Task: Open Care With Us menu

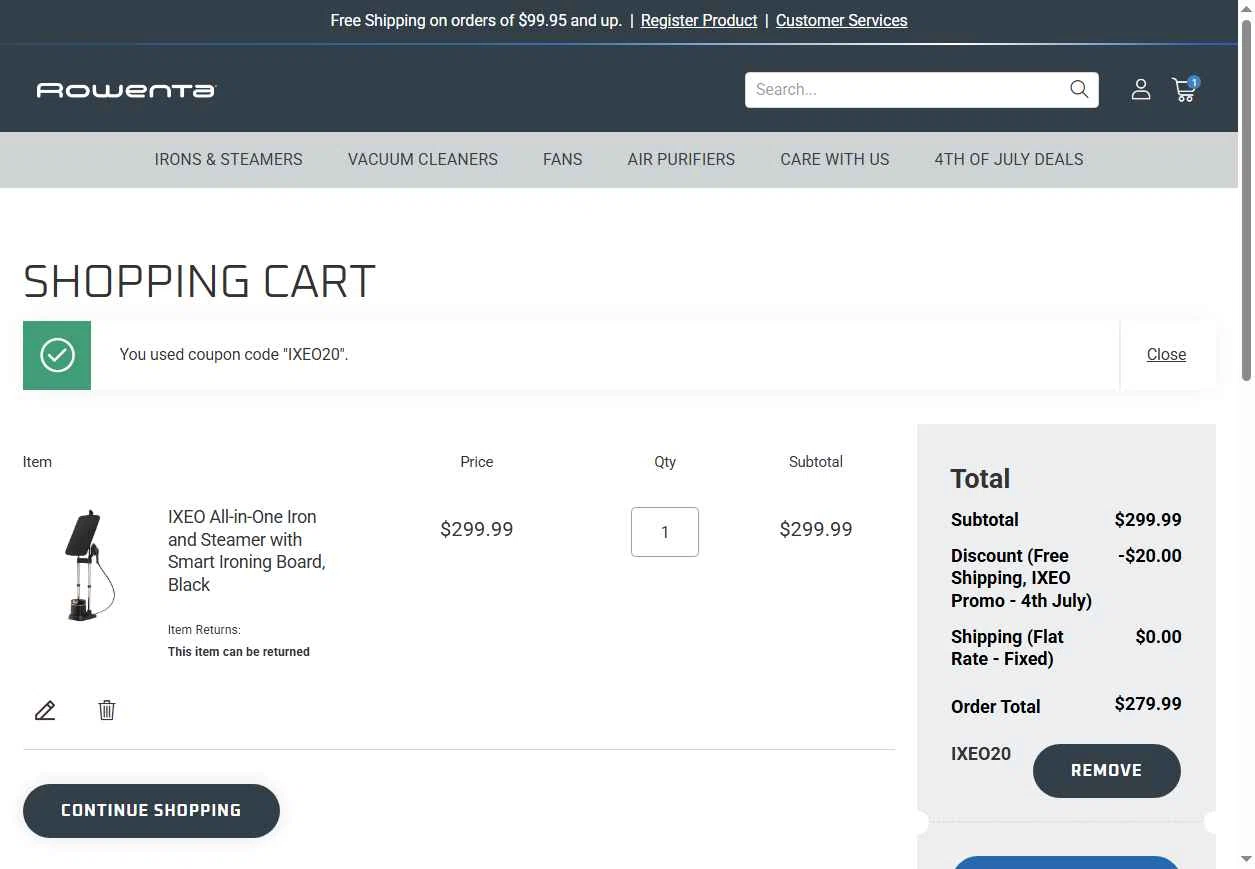Action: [x=835, y=159]
